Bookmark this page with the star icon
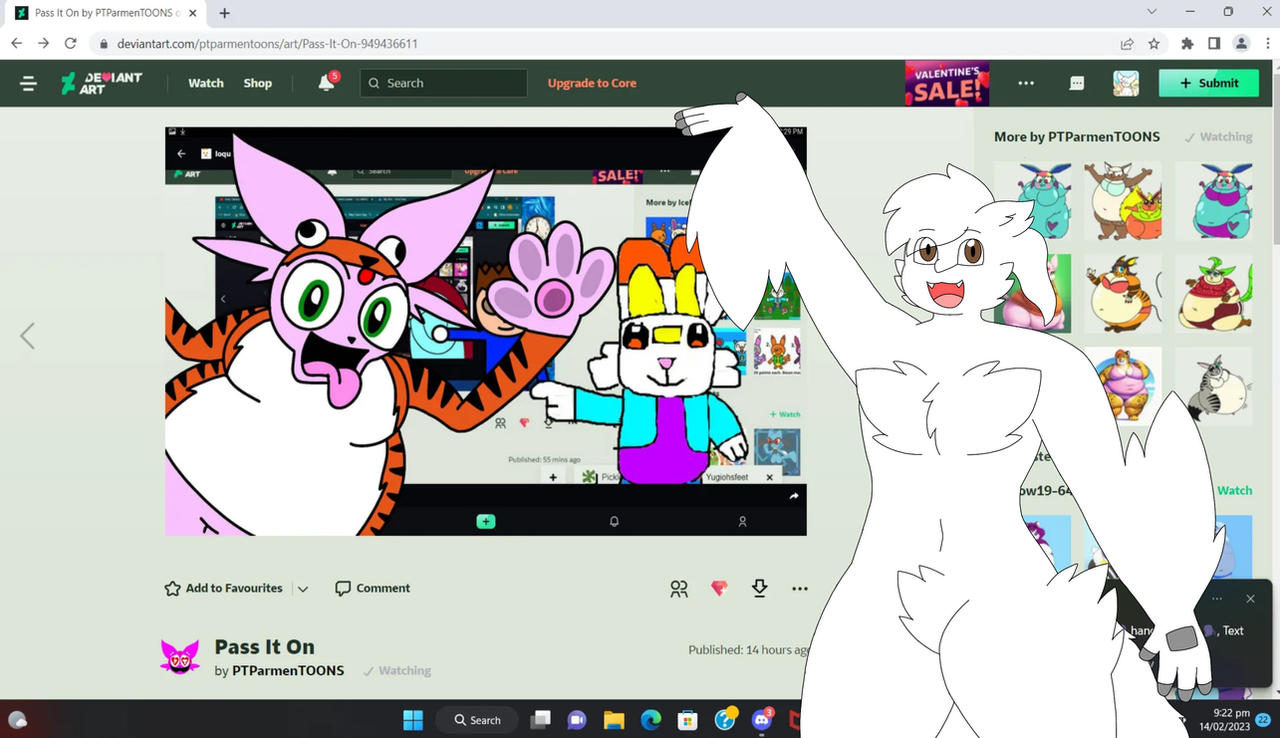 tap(1154, 44)
